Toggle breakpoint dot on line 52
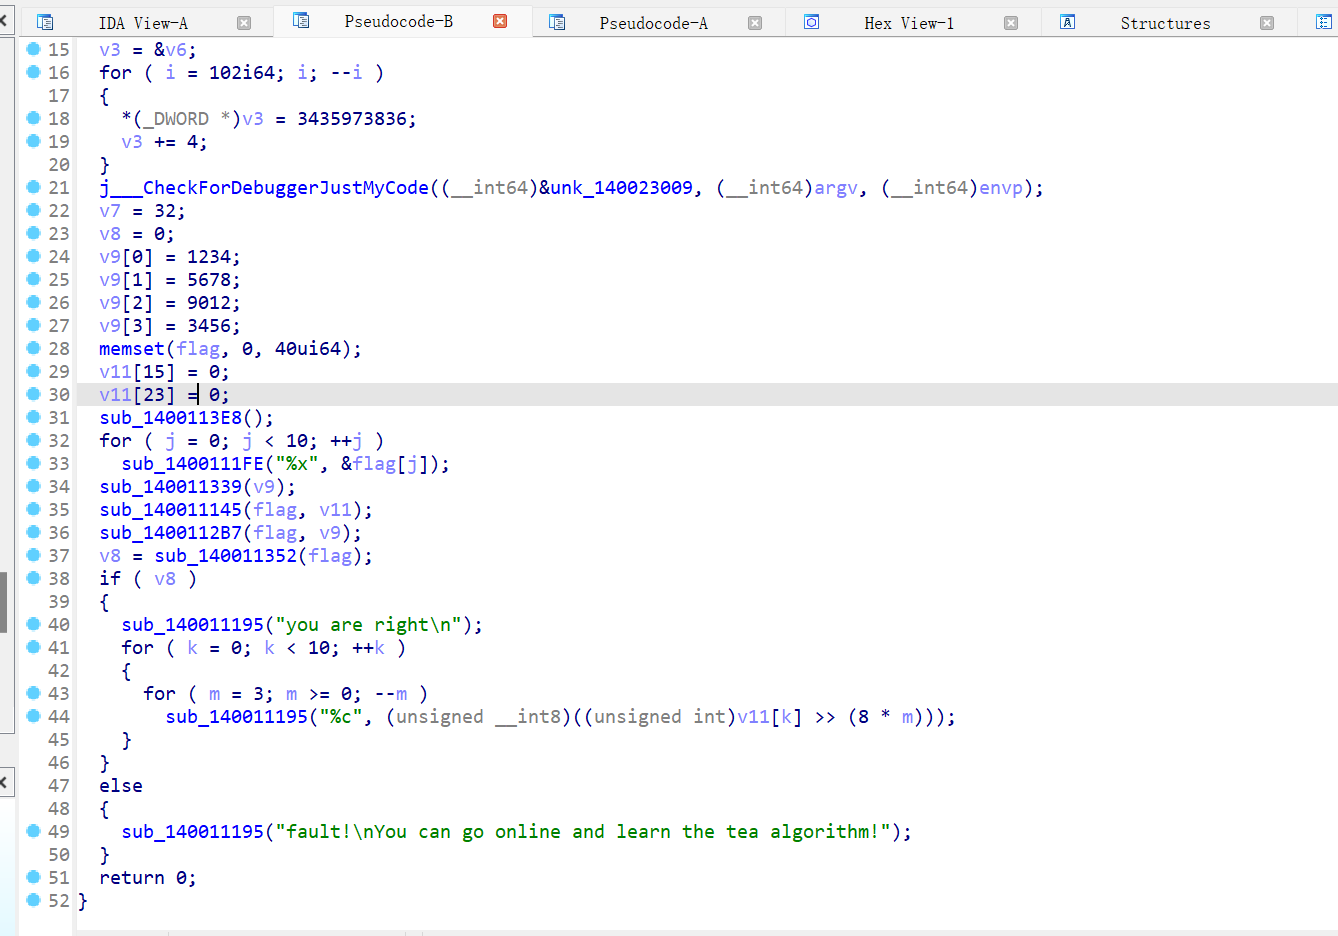Image resolution: width=1338 pixels, height=936 pixels. [33, 900]
